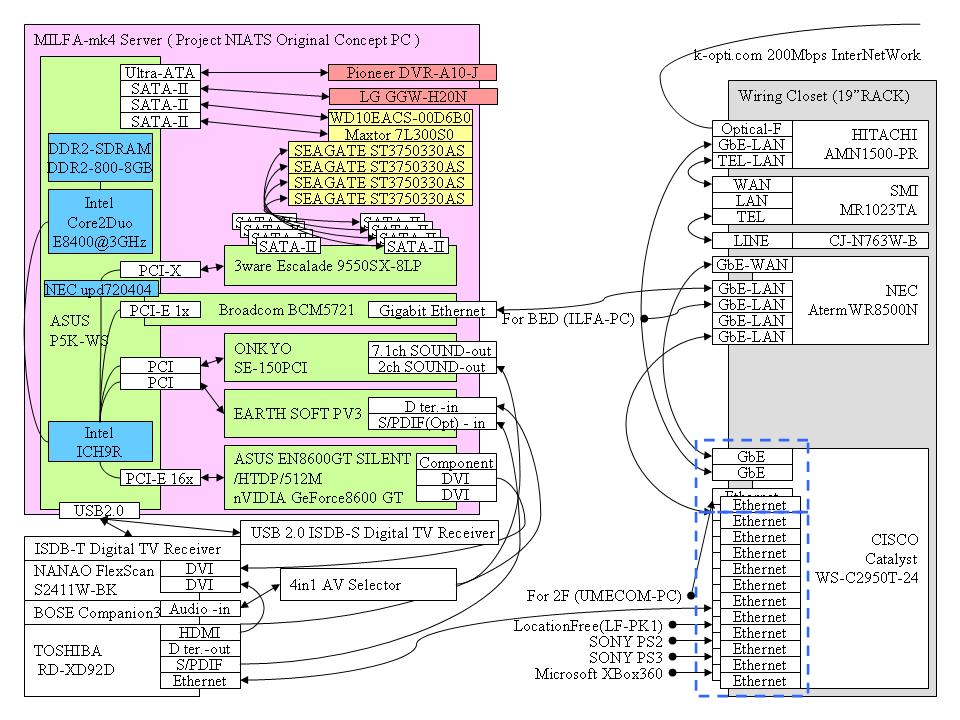Click the "HITACHI AMN1500-PR" device text
The width and height of the screenshot is (960, 720).
click(871, 144)
